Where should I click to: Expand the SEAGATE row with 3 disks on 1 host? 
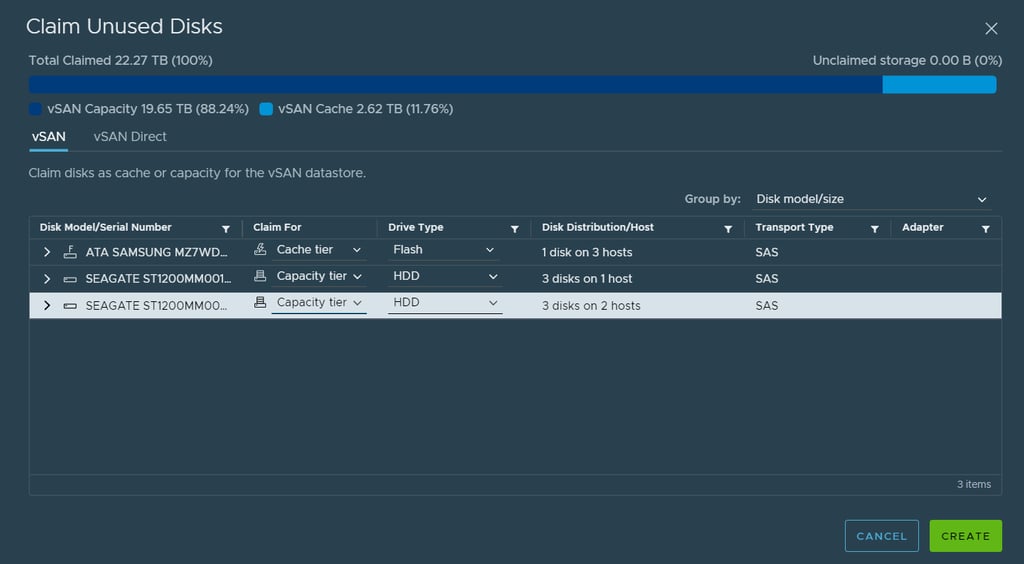(x=47, y=278)
